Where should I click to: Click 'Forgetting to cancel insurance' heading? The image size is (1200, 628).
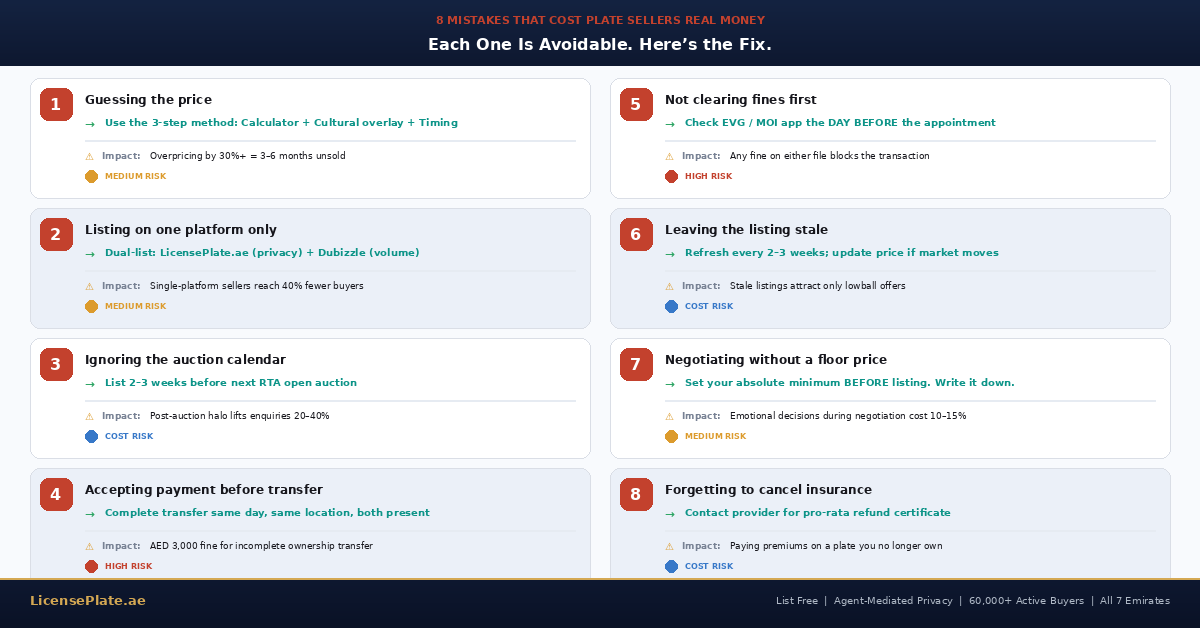(768, 490)
